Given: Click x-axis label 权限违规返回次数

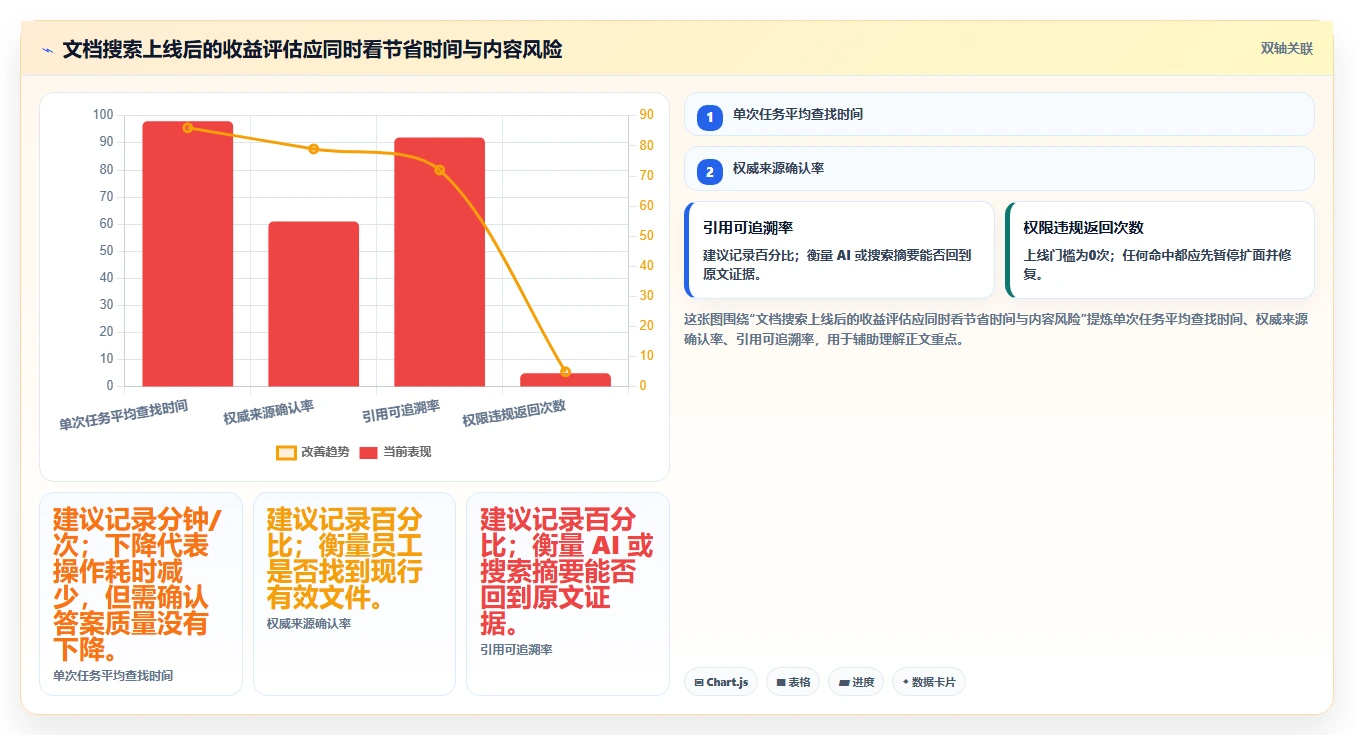Looking at the screenshot, I should [514, 413].
